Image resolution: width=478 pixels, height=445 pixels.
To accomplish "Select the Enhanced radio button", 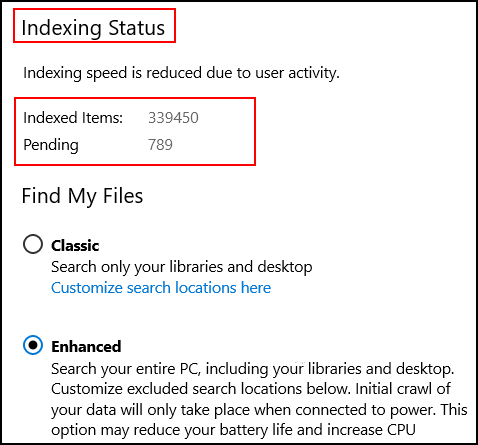I will point(33,345).
